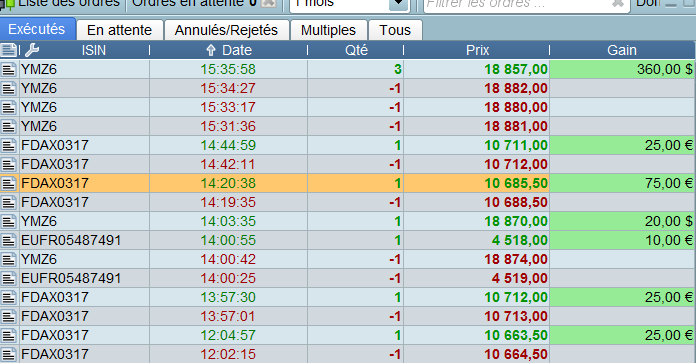Click ISIN cell of EUFR05487491 at 14:00:25
The width and height of the screenshot is (696, 363).
(x=84, y=278)
